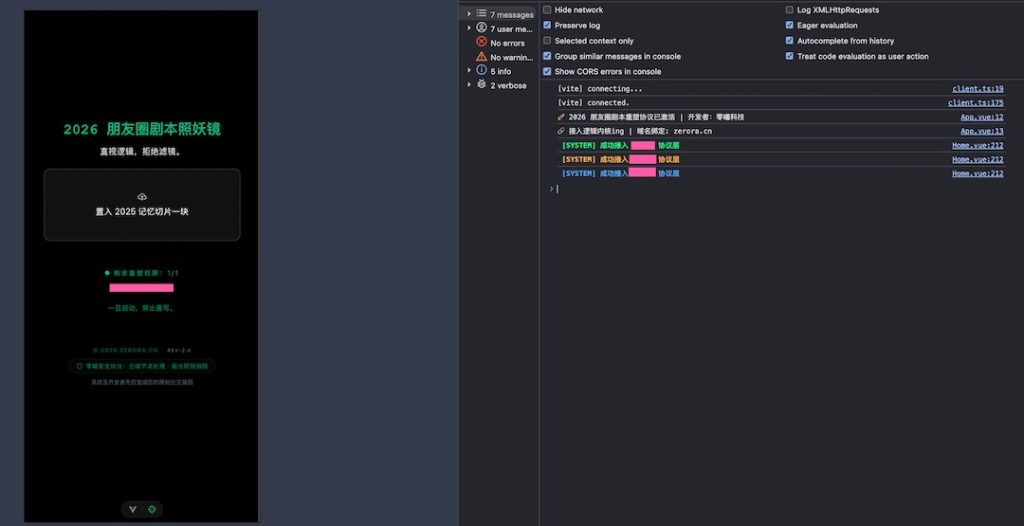Expand the 7 messages group arrow
Viewport: 1024px width, 526px height.
click(x=469, y=14)
